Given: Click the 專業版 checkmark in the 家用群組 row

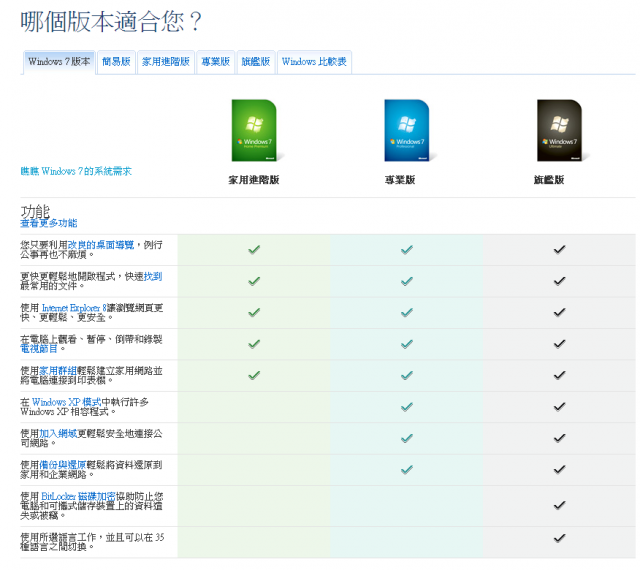Looking at the screenshot, I should pyautogui.click(x=407, y=375).
